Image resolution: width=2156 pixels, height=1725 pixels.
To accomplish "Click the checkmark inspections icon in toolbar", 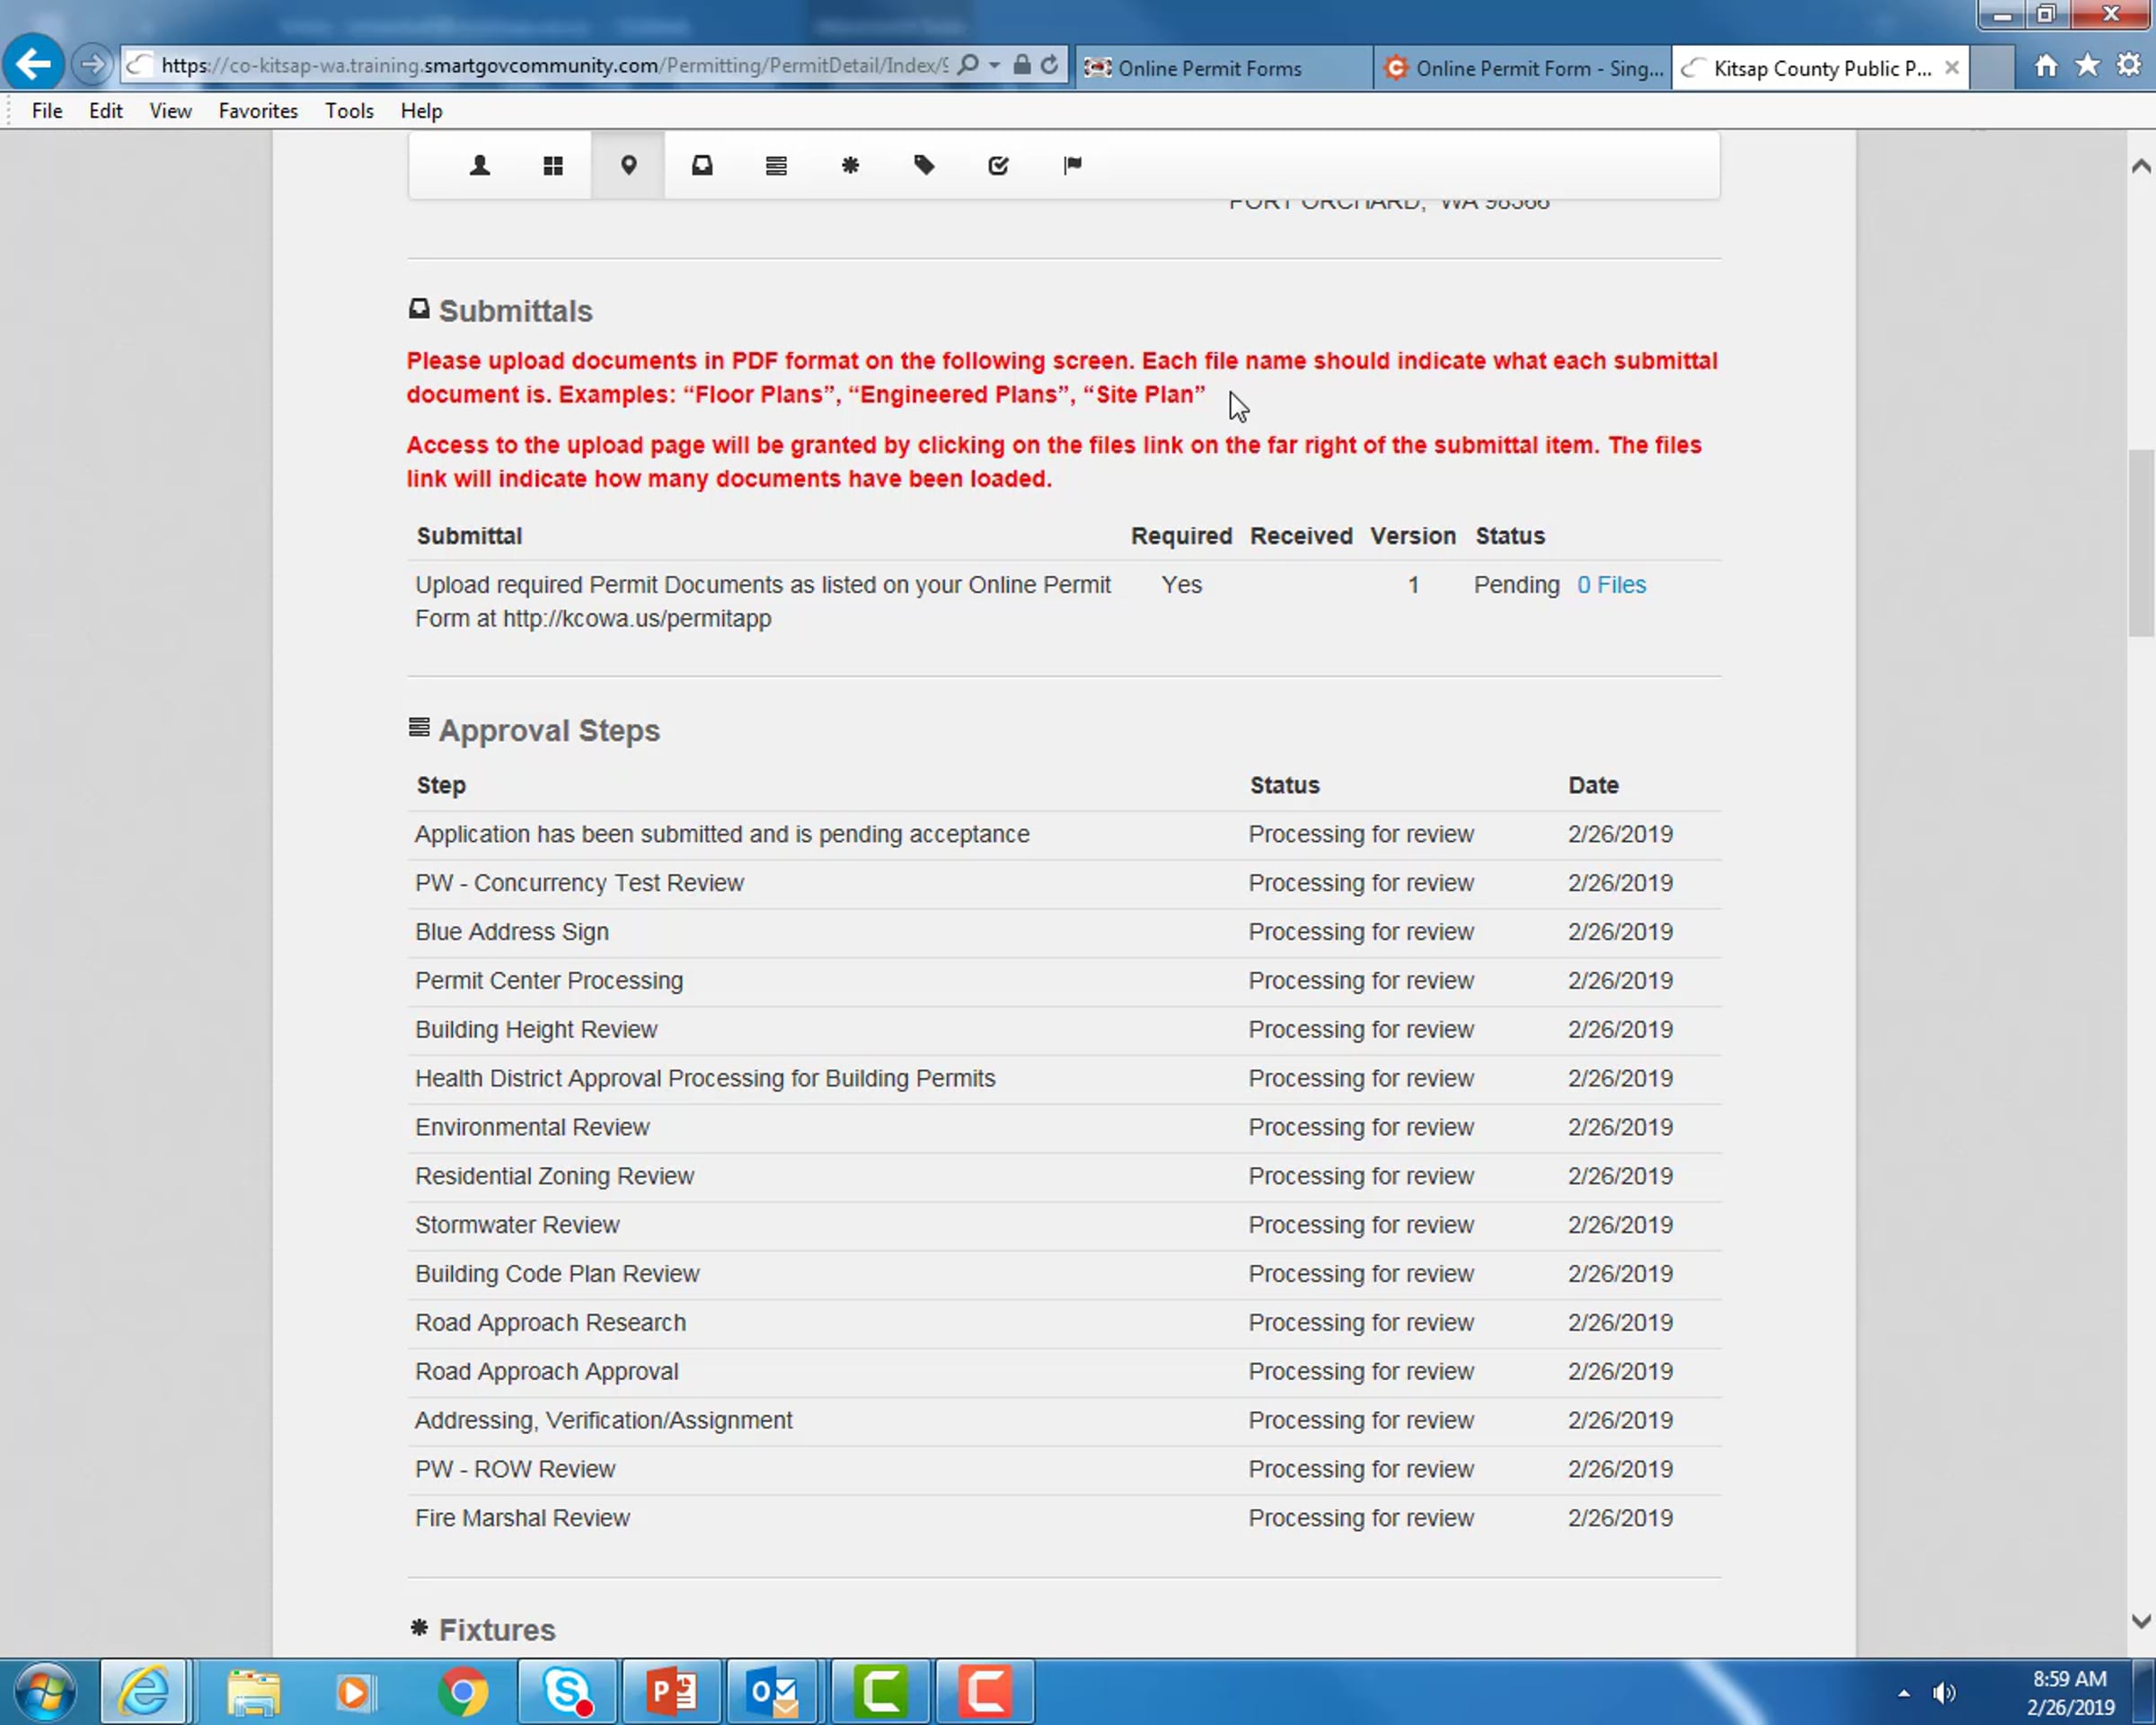I will coord(998,165).
